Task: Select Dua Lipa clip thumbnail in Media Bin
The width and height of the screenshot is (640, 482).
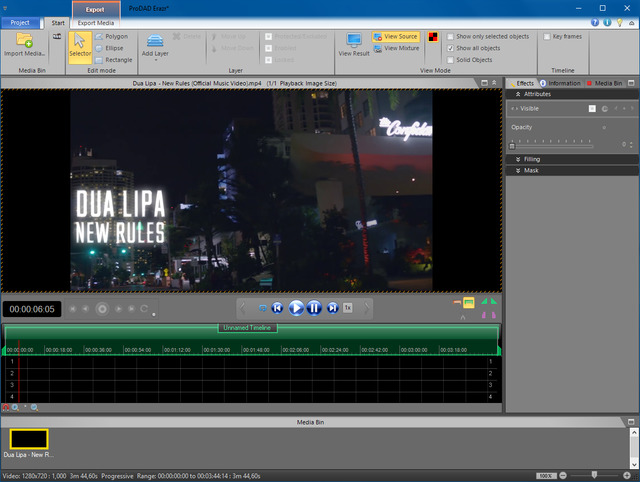Action: [29, 438]
